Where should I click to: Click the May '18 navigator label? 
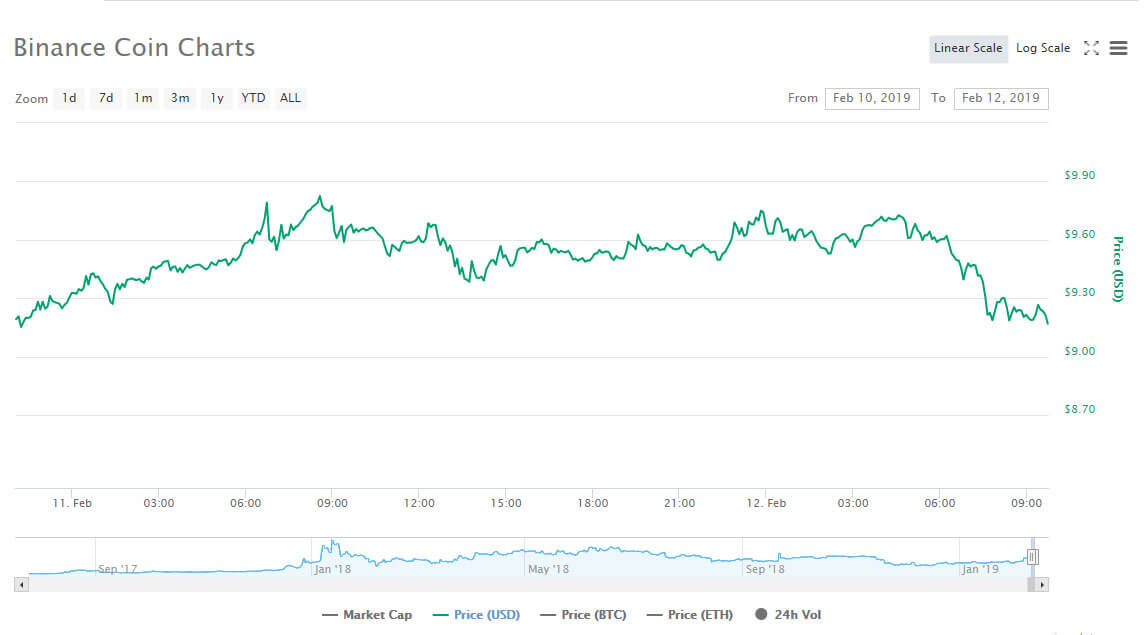point(548,568)
